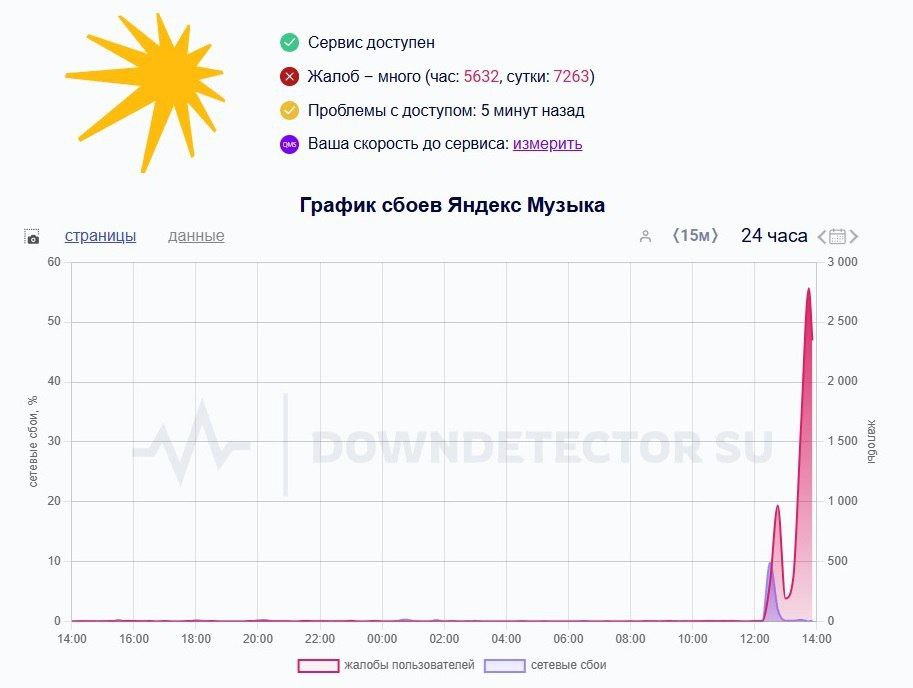
Task: Click the green service available checkmark
Action: [x=289, y=43]
